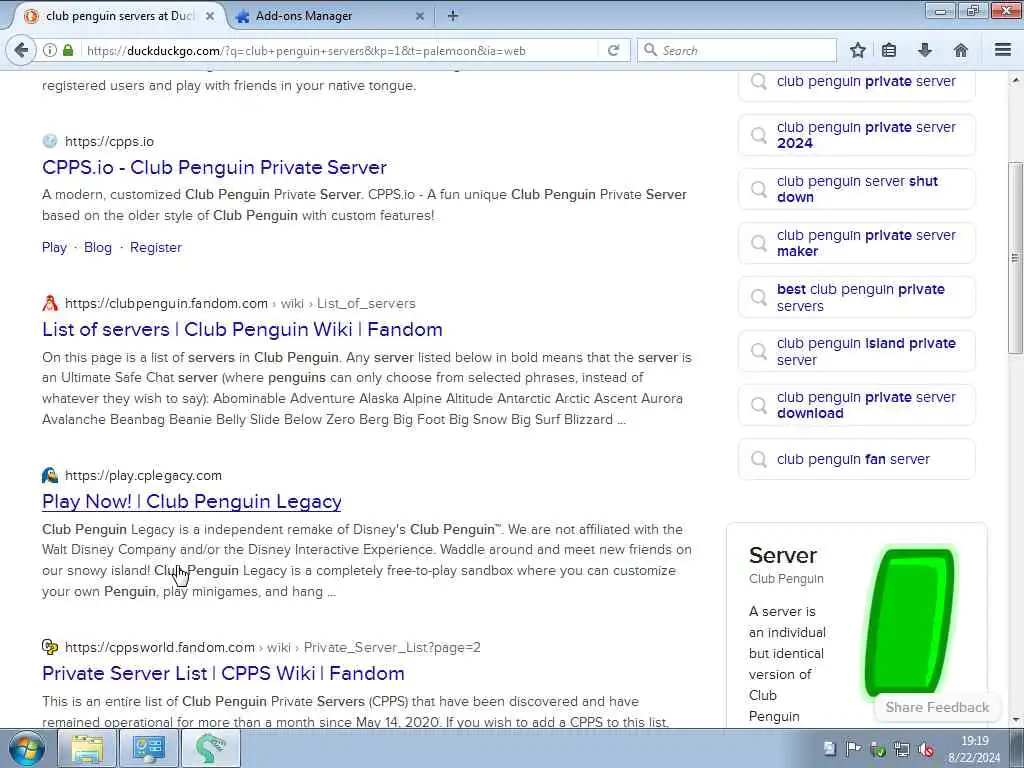Click the clubpenguin.fandom.com URL line
Screen dimensions: 1024x768
pos(240,303)
